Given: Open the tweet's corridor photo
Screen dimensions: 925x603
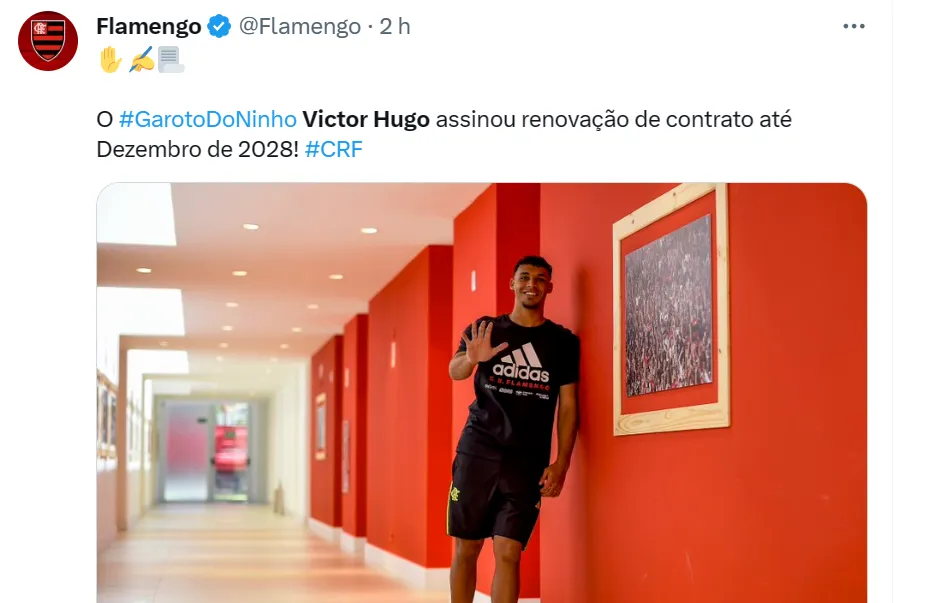Looking at the screenshot, I should [x=481, y=393].
